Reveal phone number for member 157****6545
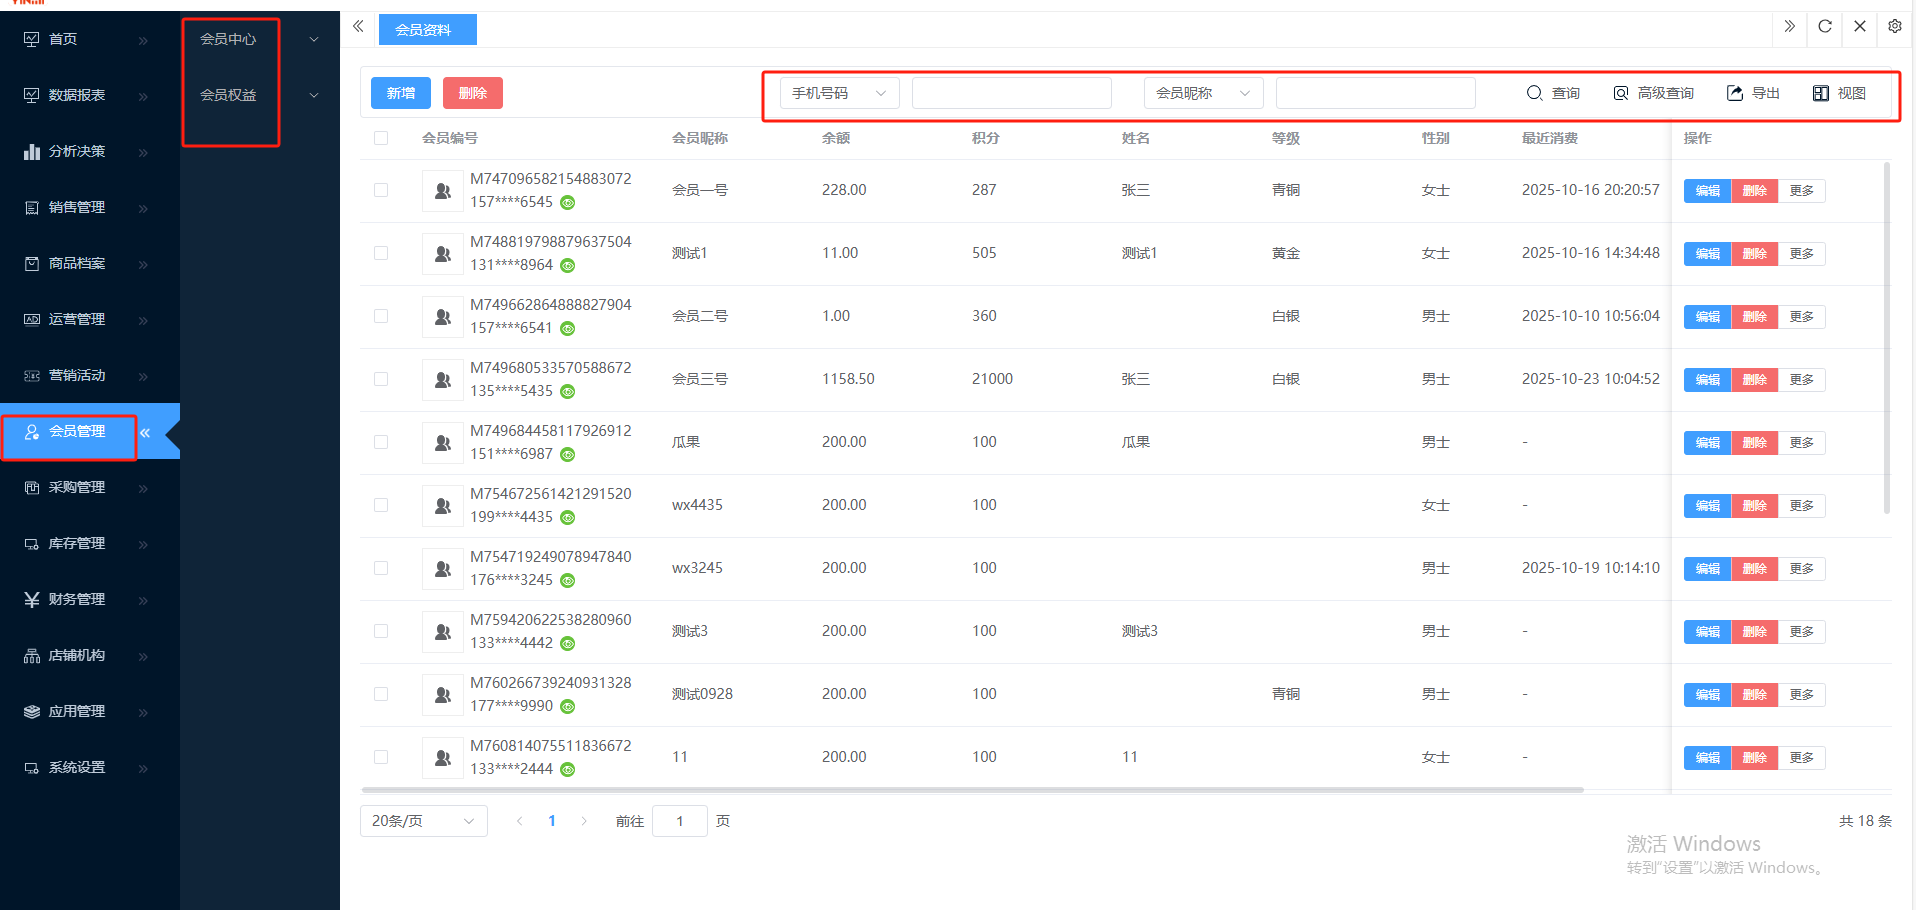Screen dimensions: 1916x910 pyautogui.click(x=568, y=203)
